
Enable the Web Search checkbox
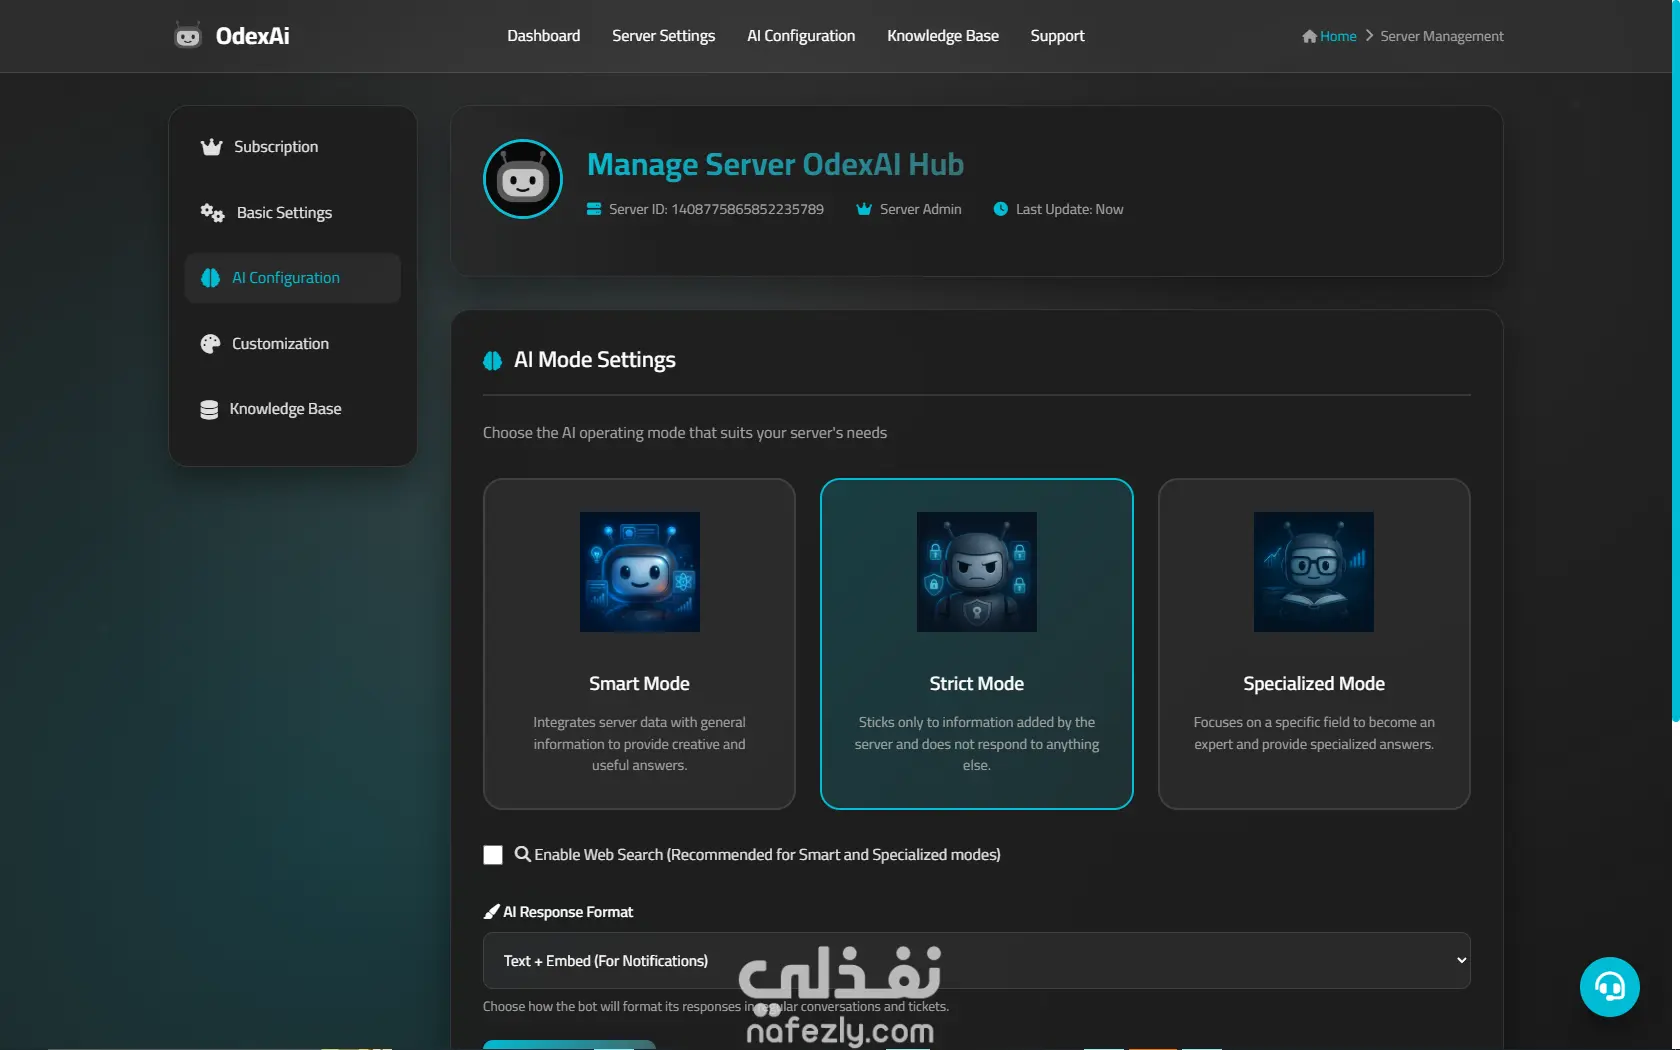(493, 855)
